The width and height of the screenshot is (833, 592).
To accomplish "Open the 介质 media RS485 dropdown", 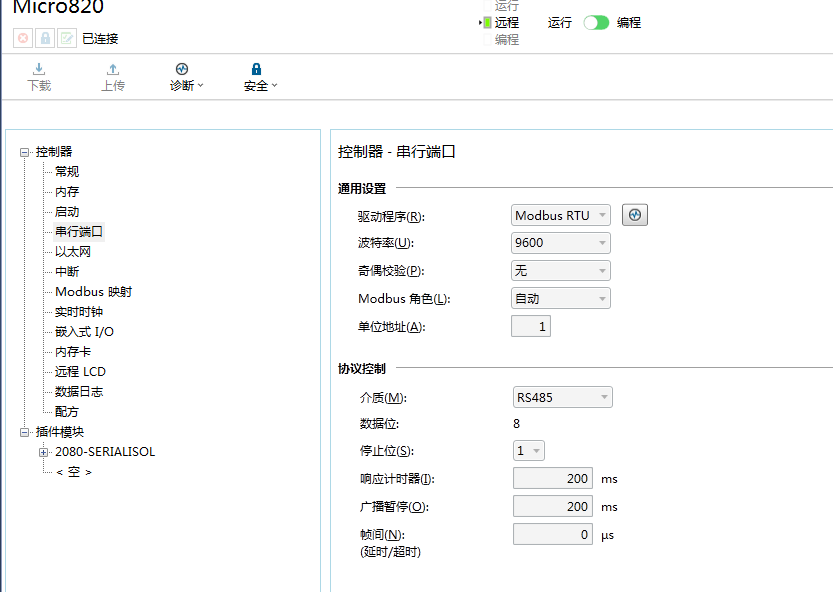I will coord(563,398).
